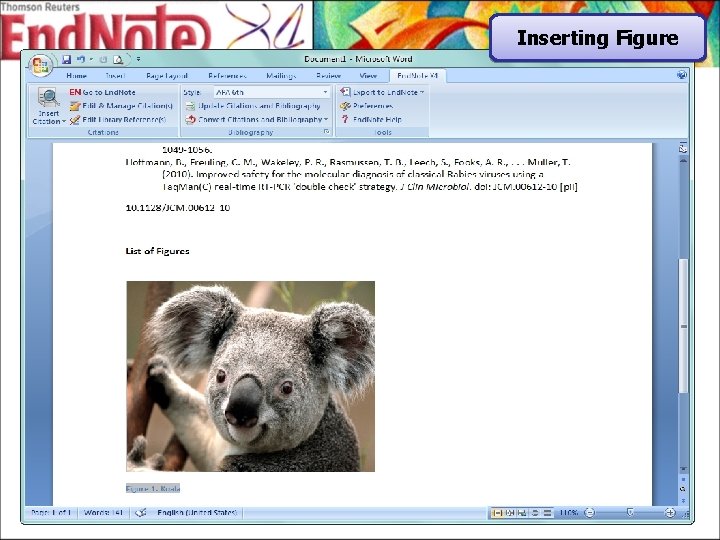720x540 pixels.
Task: Switch to Draft view
Action: (547, 513)
